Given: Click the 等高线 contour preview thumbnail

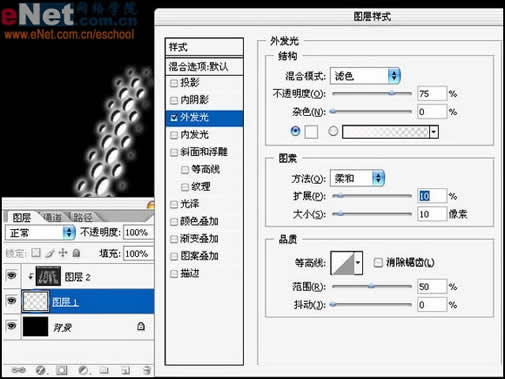Looking at the screenshot, I should pyautogui.click(x=342, y=263).
